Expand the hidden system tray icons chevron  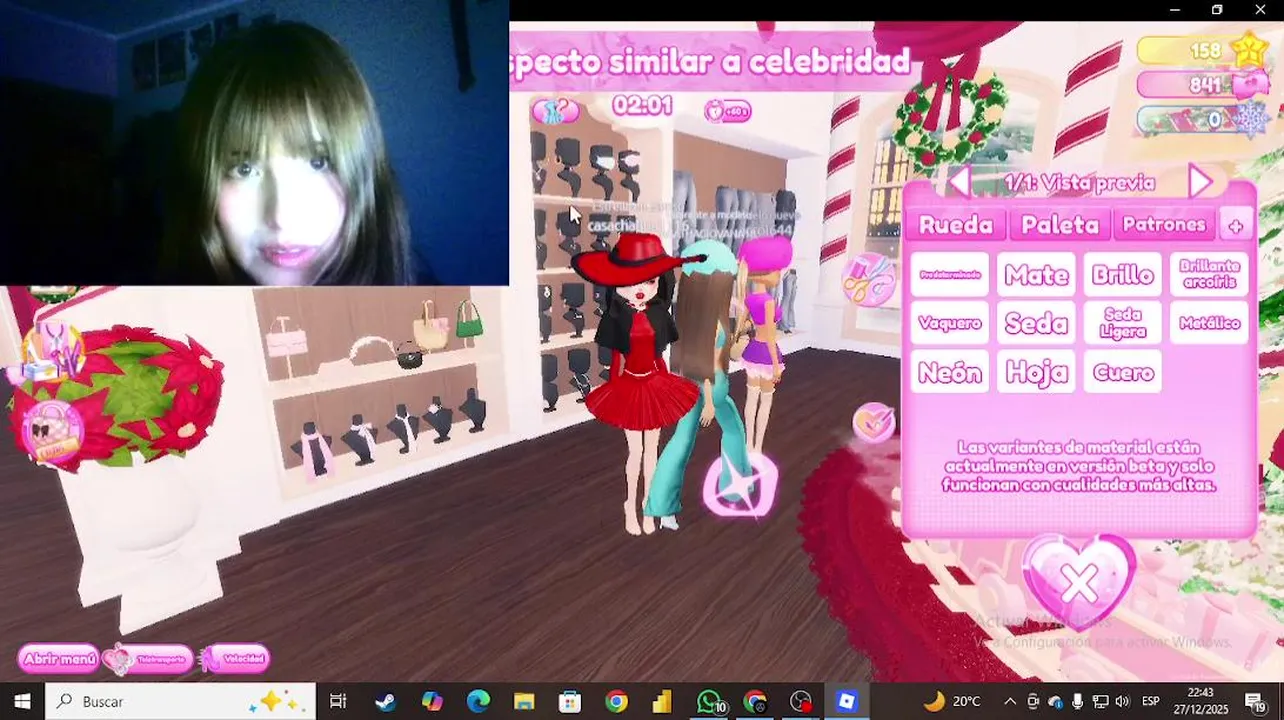click(x=1010, y=701)
